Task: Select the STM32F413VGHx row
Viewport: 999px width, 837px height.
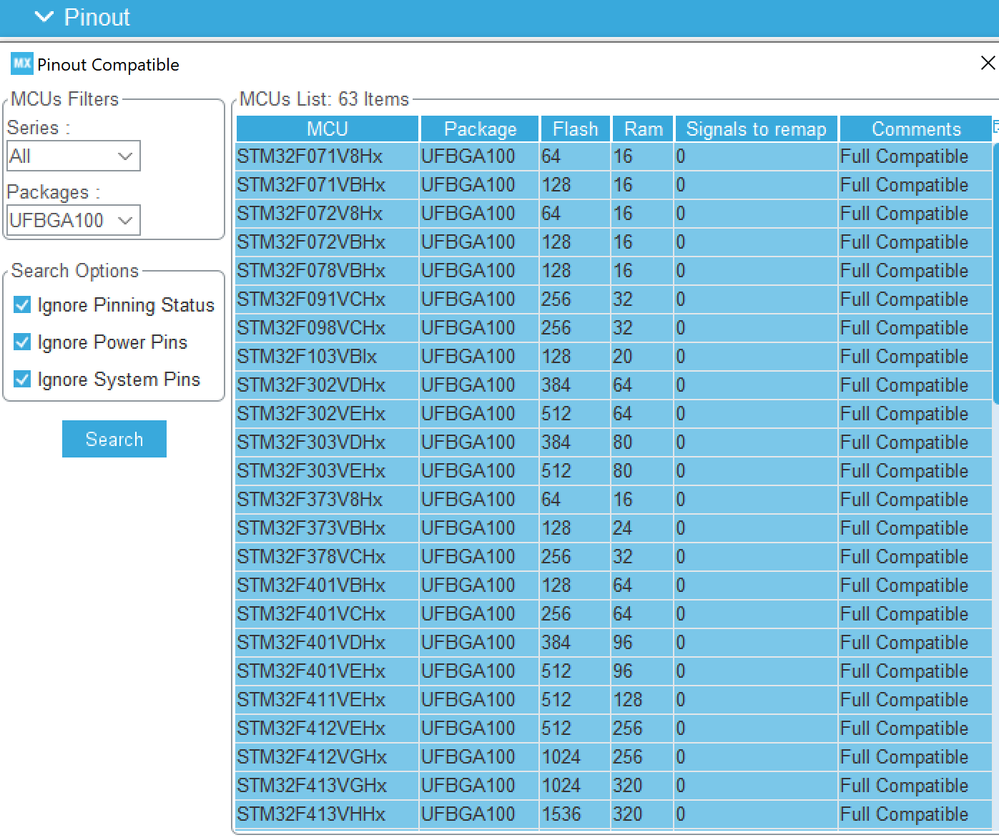Action: point(614,785)
